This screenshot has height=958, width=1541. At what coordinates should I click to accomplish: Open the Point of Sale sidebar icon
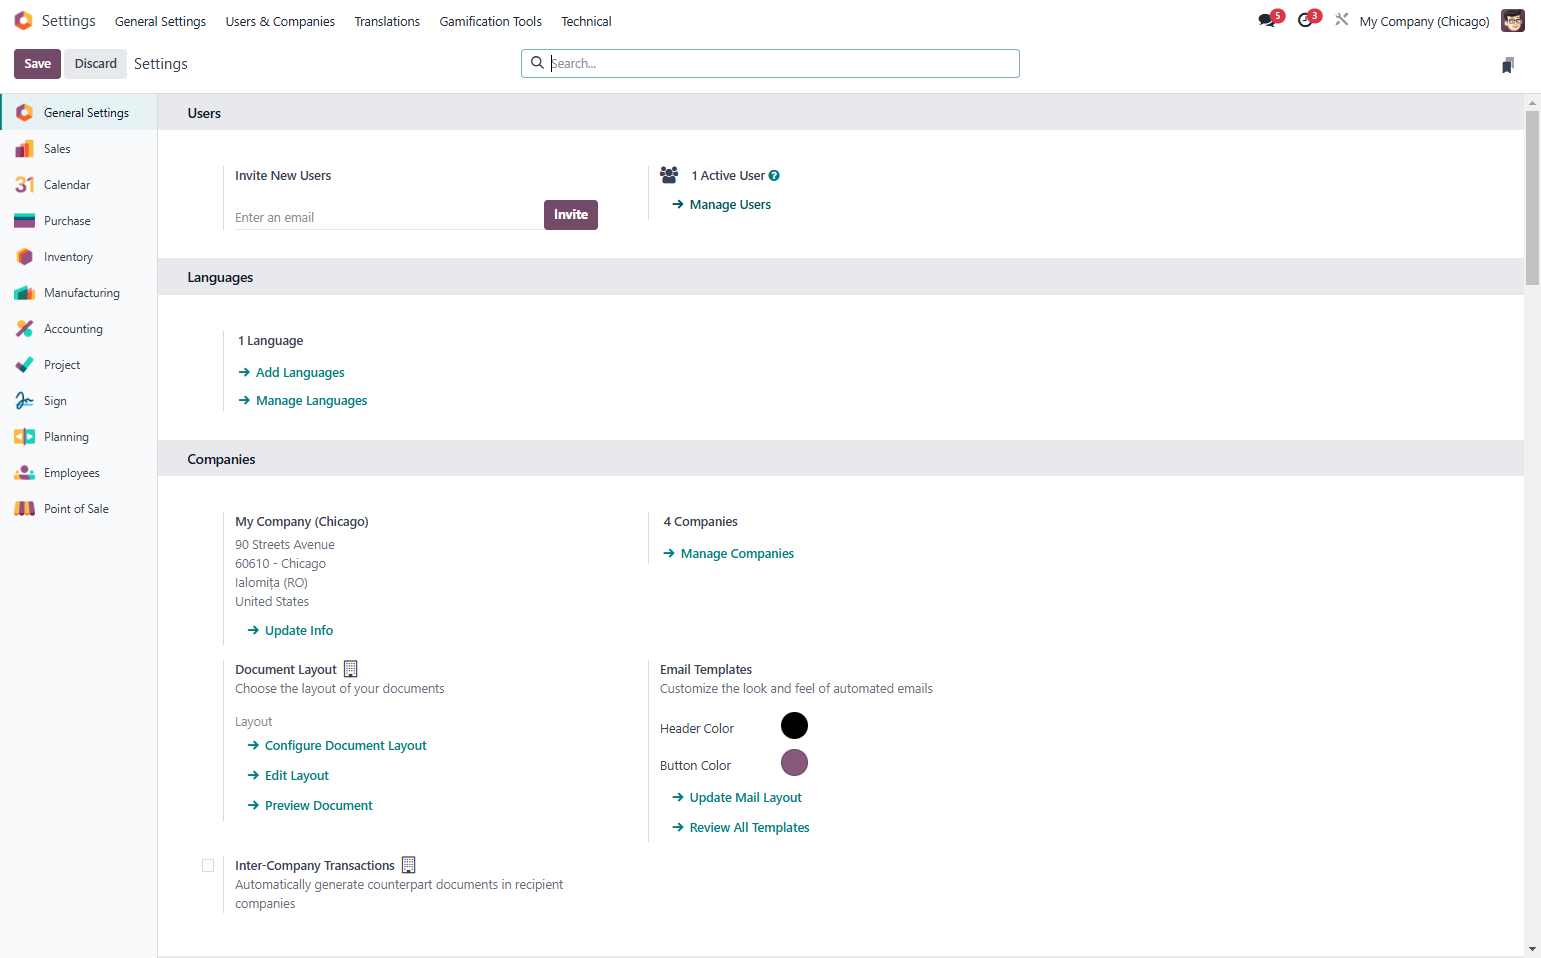pos(25,508)
